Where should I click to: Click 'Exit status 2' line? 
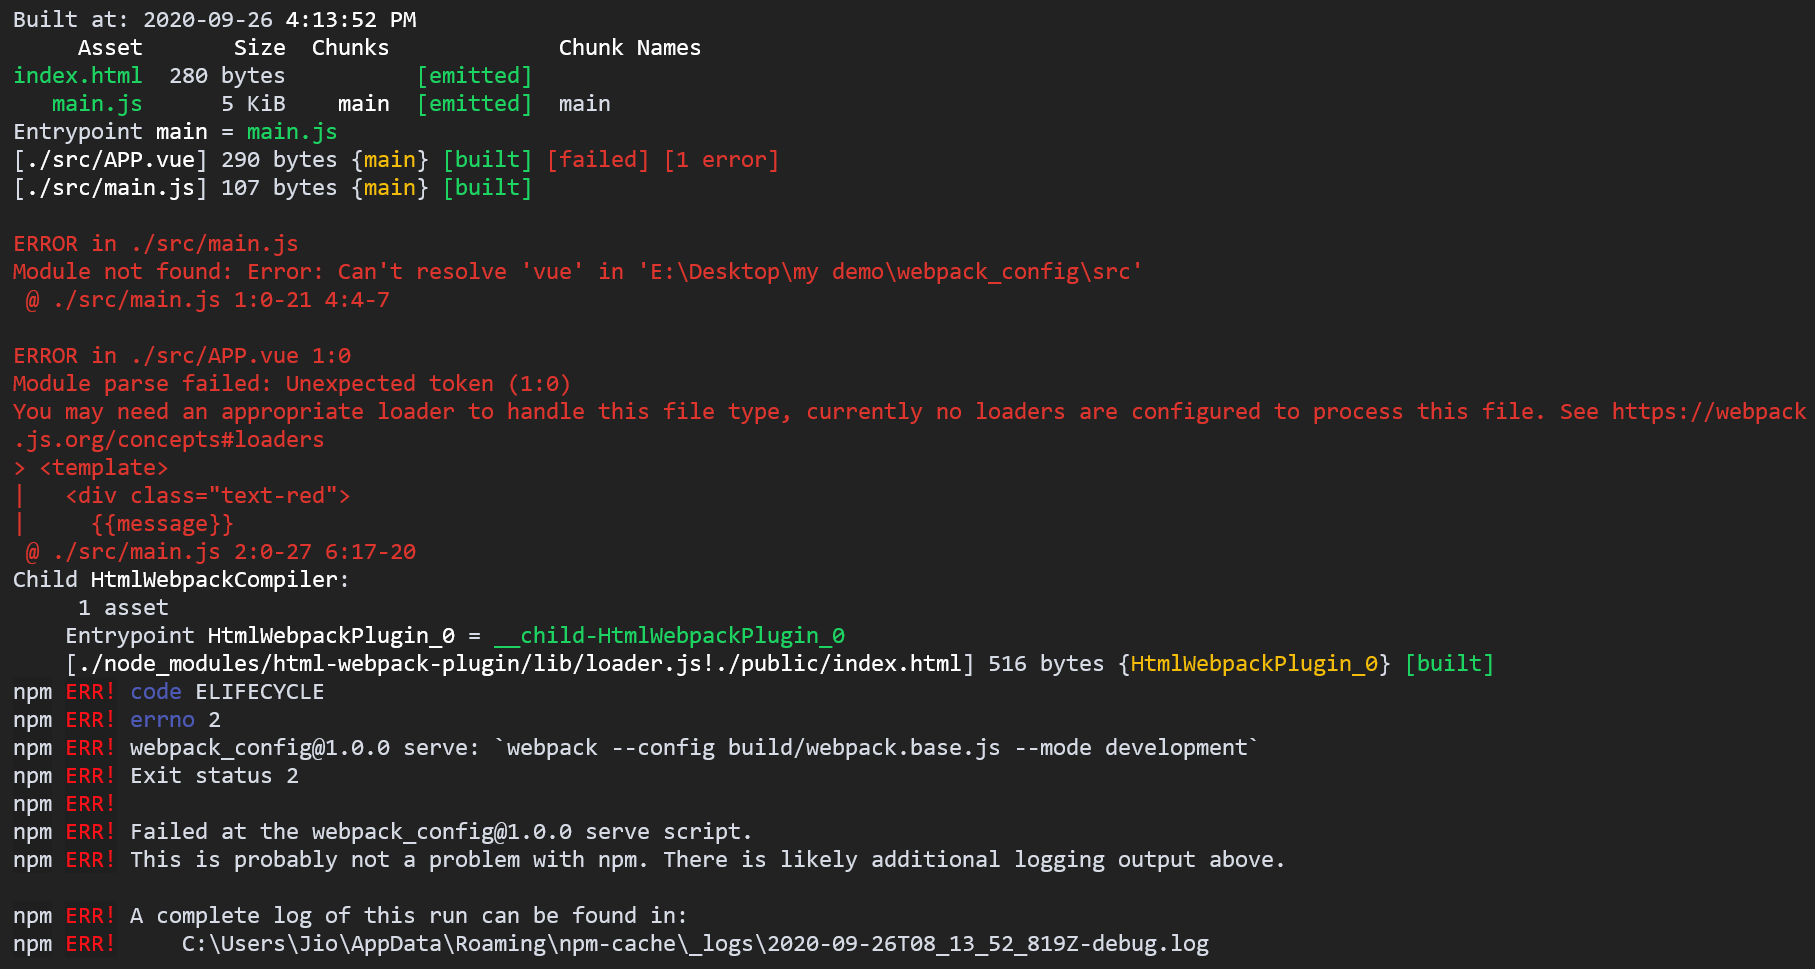click(x=214, y=776)
